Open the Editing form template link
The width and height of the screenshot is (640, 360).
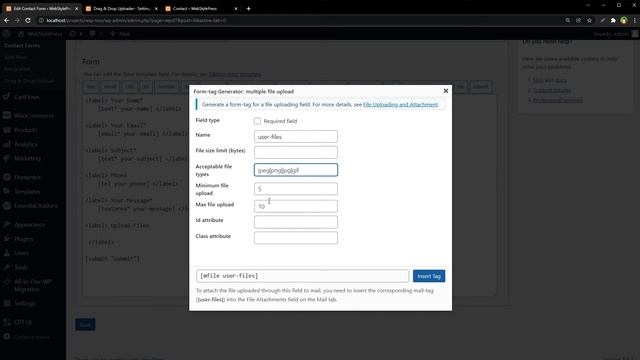[x=235, y=74]
